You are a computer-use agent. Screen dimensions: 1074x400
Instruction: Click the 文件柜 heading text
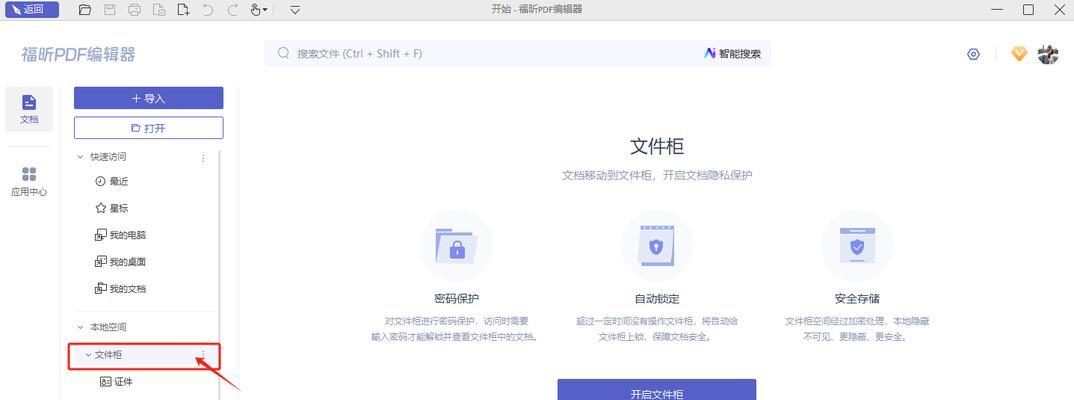pos(656,146)
